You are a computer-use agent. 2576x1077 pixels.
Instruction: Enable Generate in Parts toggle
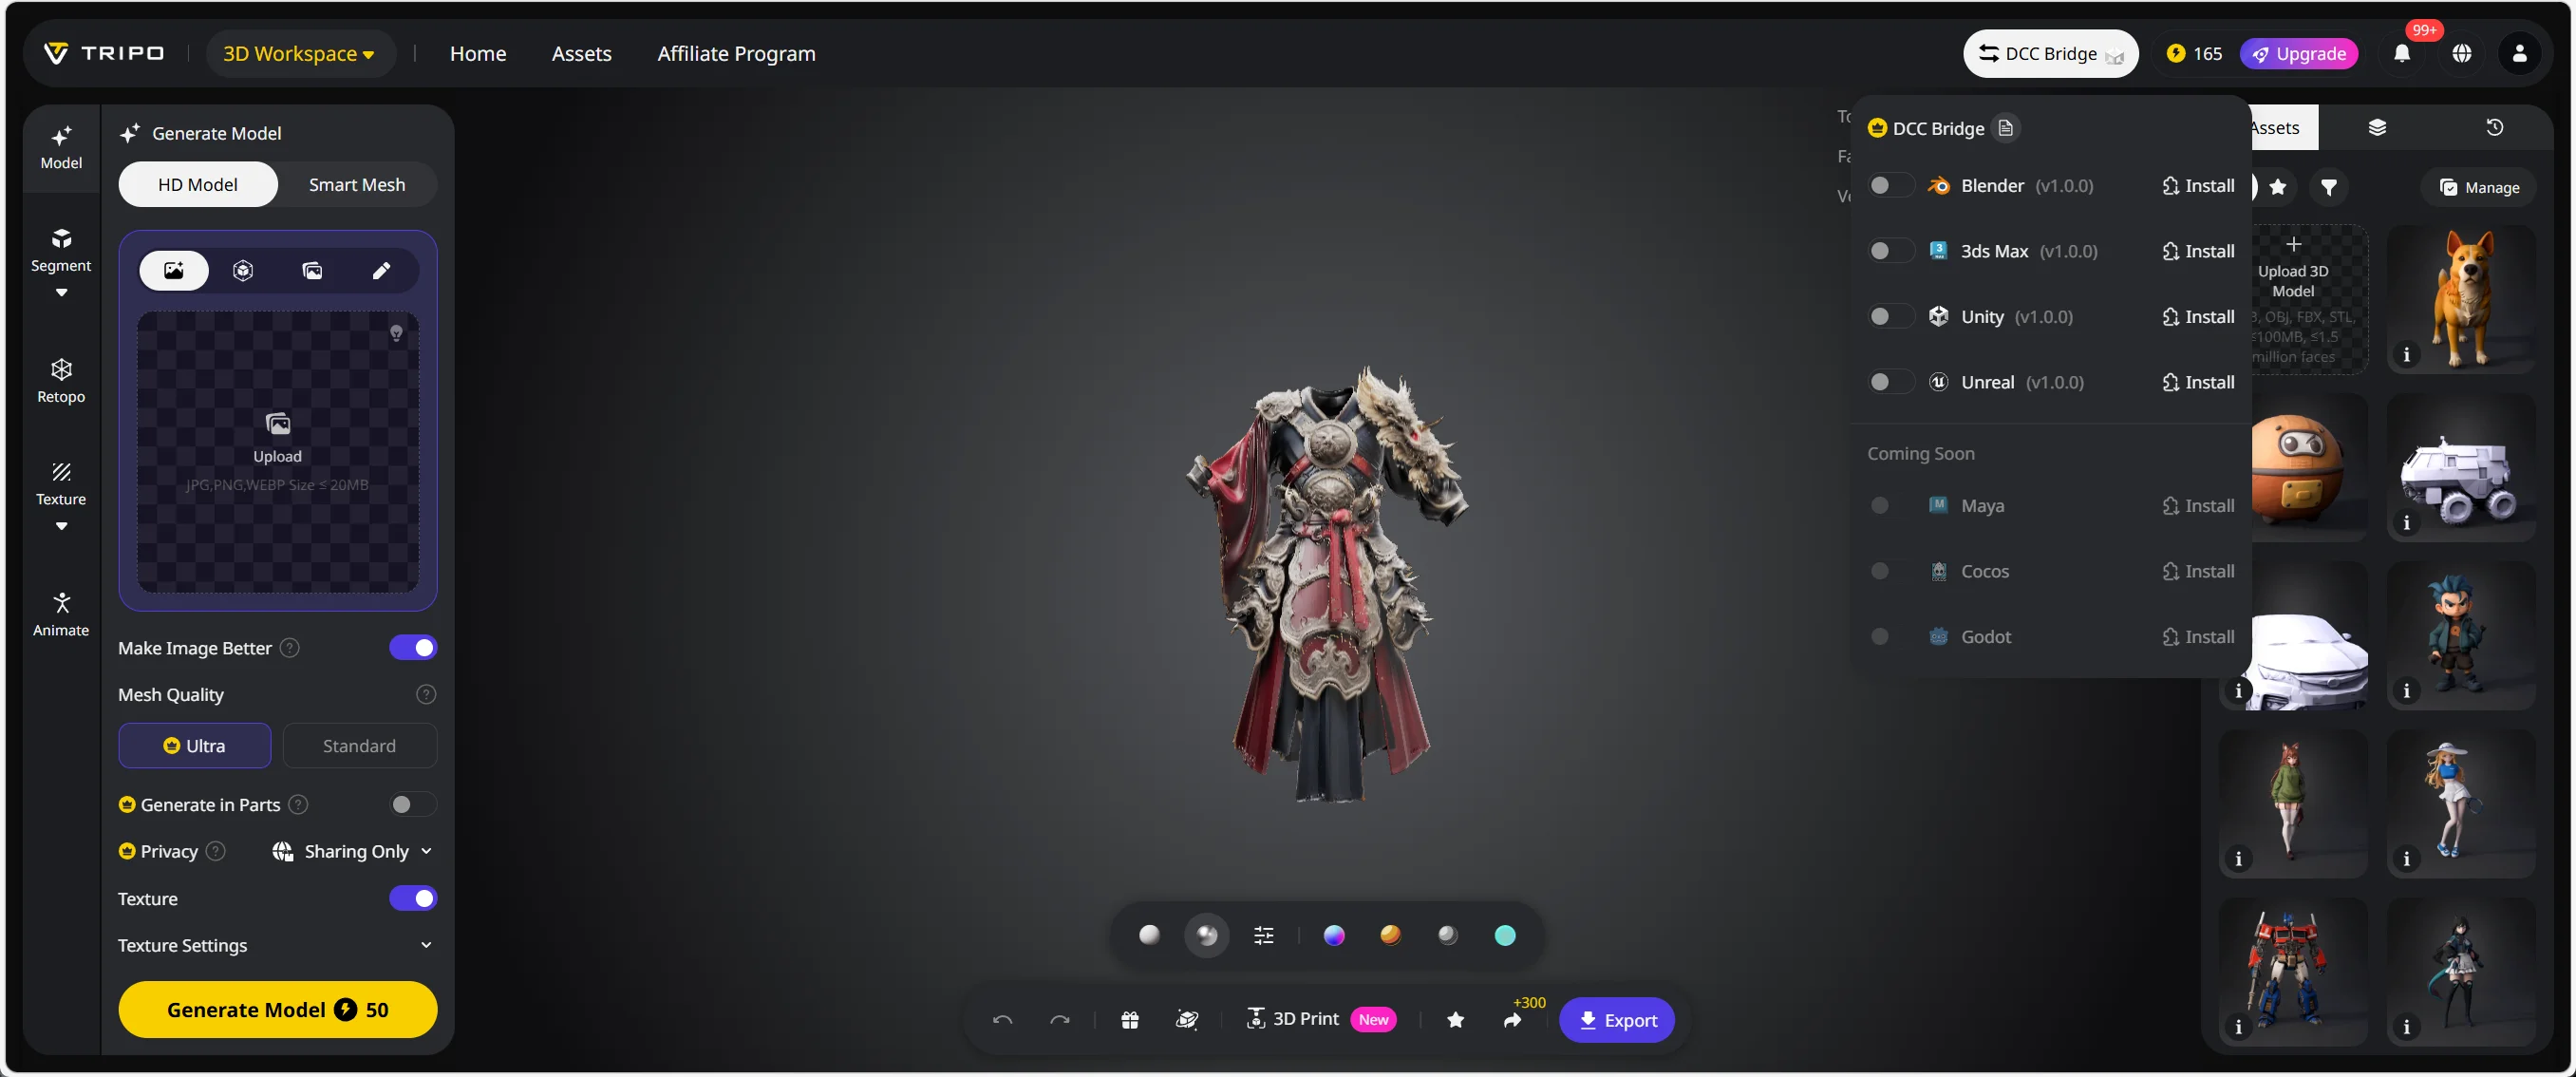[x=413, y=805]
